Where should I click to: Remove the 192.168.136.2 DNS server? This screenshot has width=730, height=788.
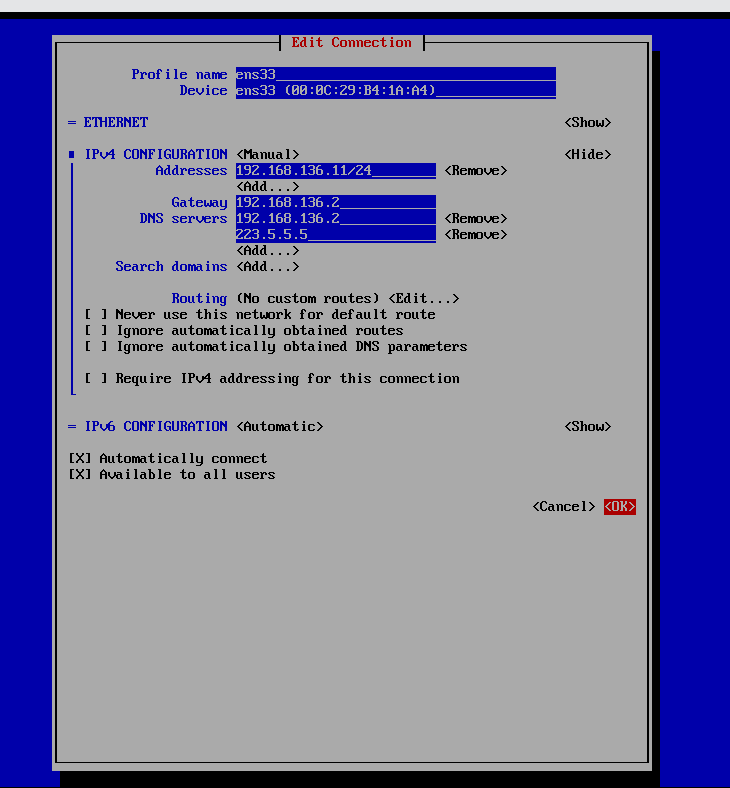coord(475,218)
